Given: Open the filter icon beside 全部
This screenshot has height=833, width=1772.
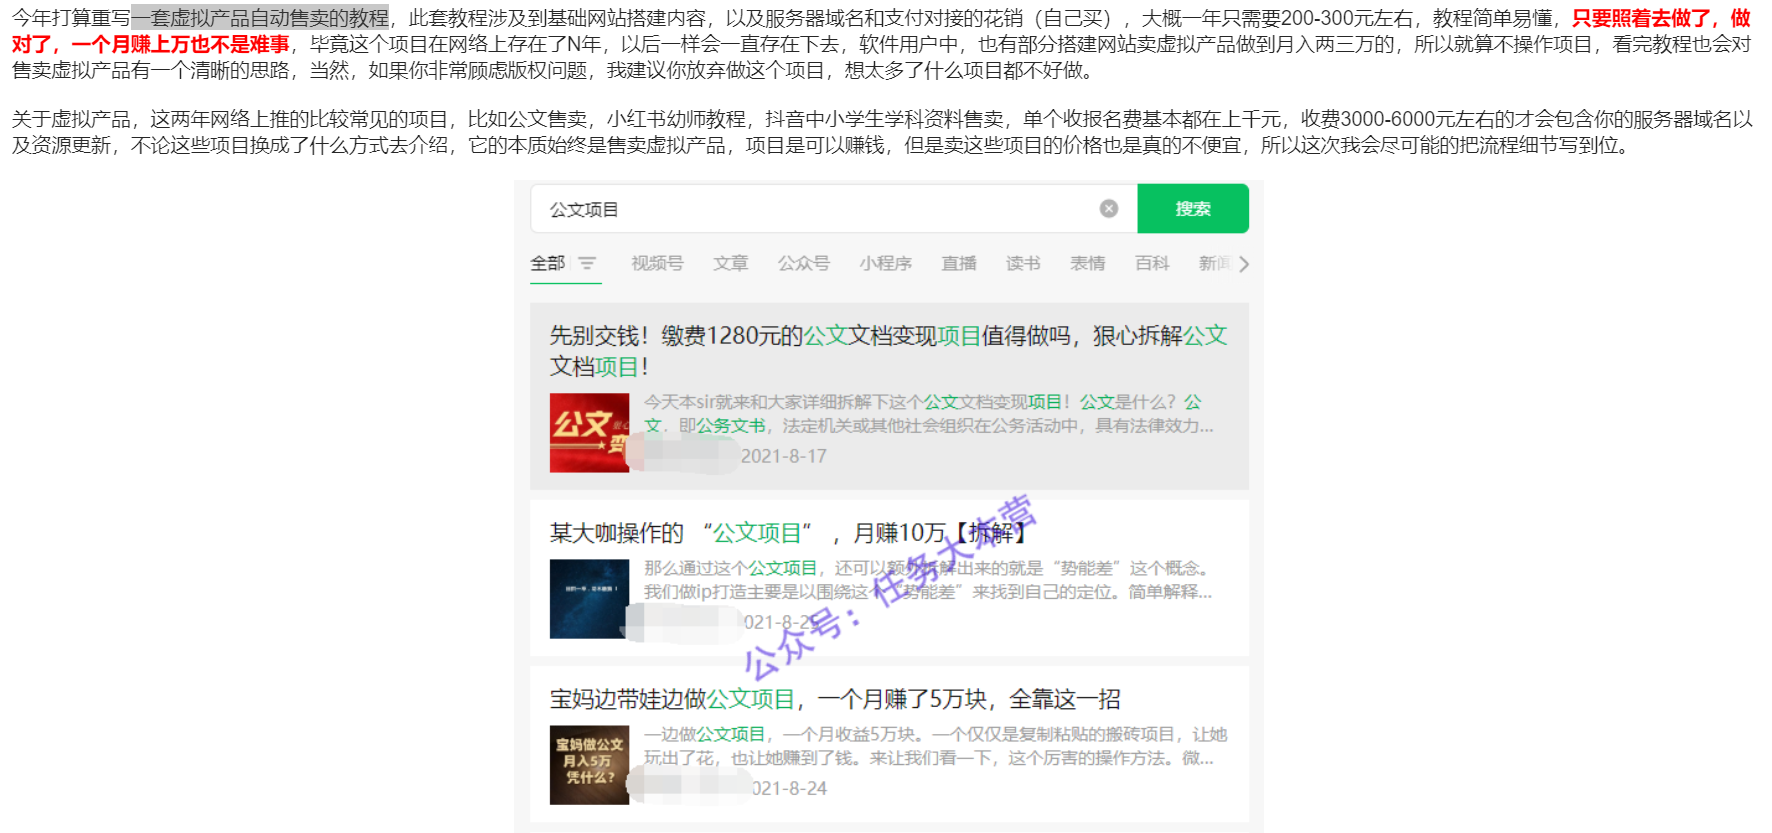Looking at the screenshot, I should (x=587, y=263).
